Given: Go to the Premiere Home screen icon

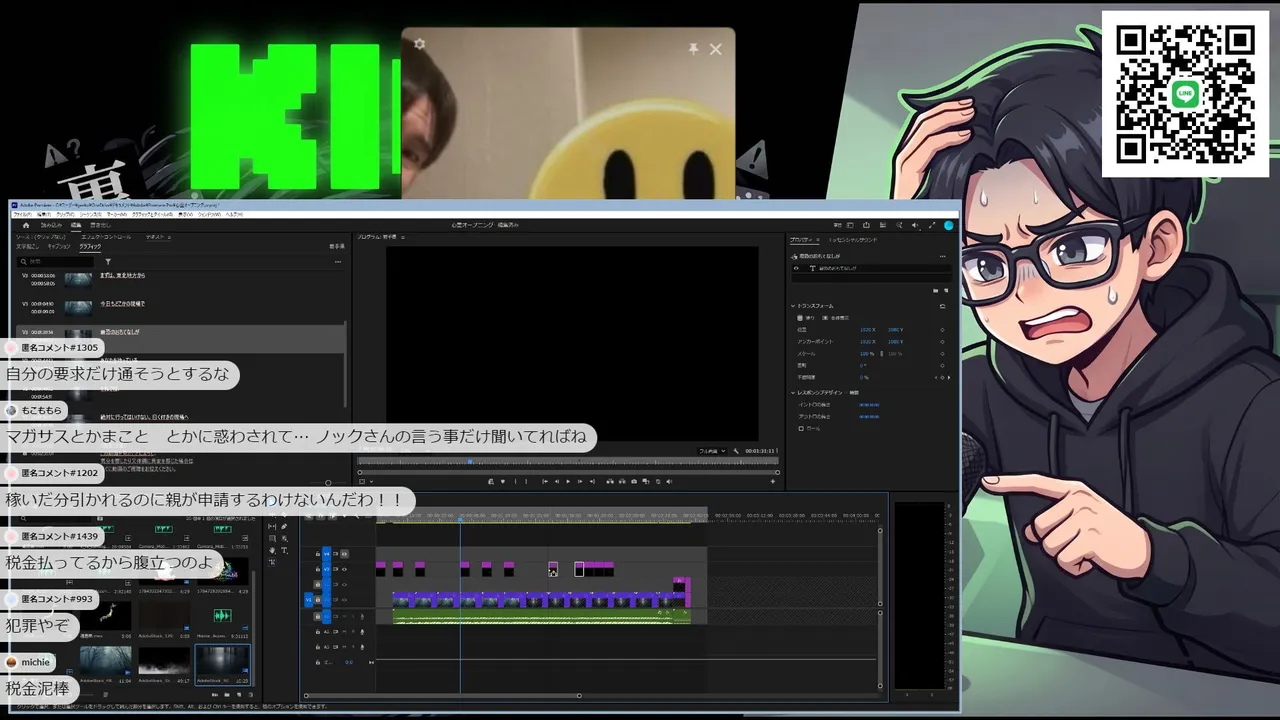Looking at the screenshot, I should click(26, 225).
